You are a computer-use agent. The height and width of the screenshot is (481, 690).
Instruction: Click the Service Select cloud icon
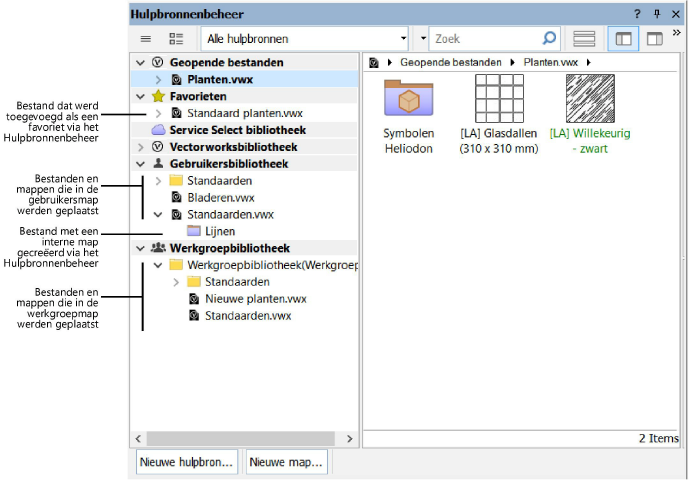158,130
